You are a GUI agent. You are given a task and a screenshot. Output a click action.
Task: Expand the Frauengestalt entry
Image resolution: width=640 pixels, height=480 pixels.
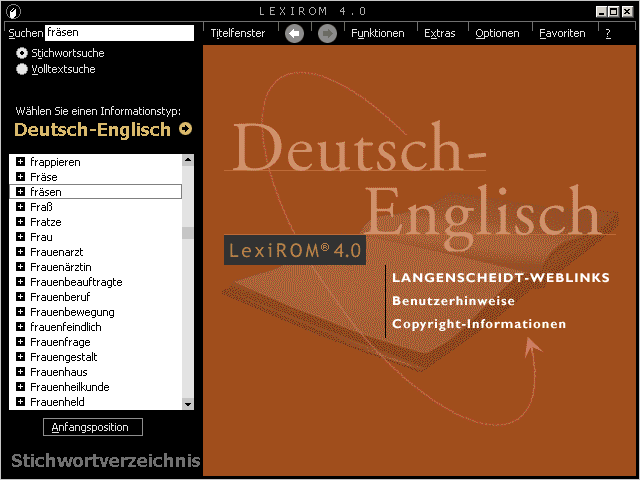coord(20,357)
